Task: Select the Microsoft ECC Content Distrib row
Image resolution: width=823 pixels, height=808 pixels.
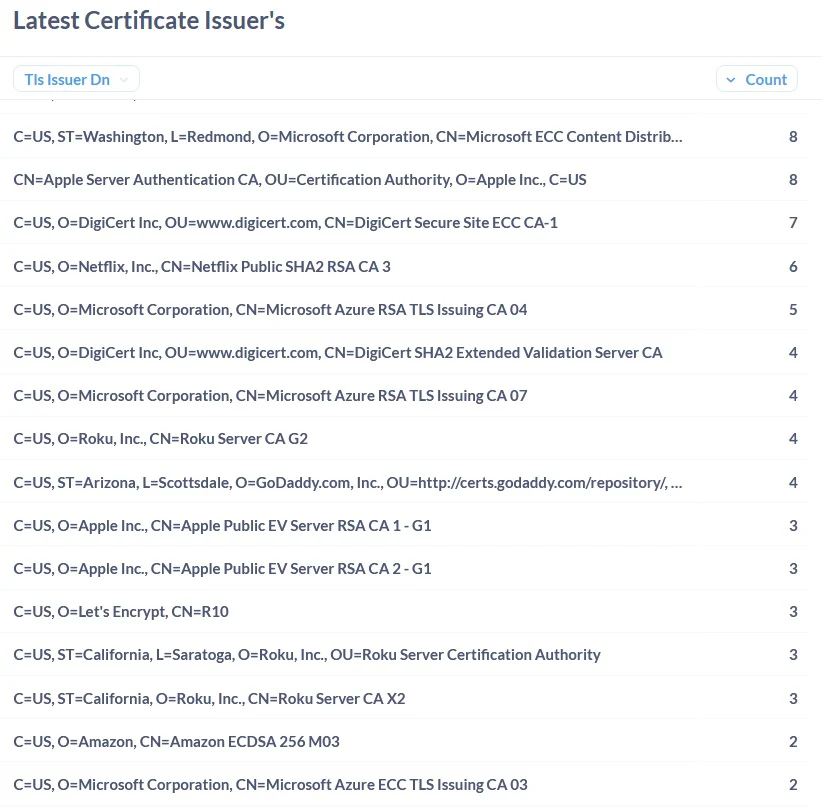Action: point(404,137)
